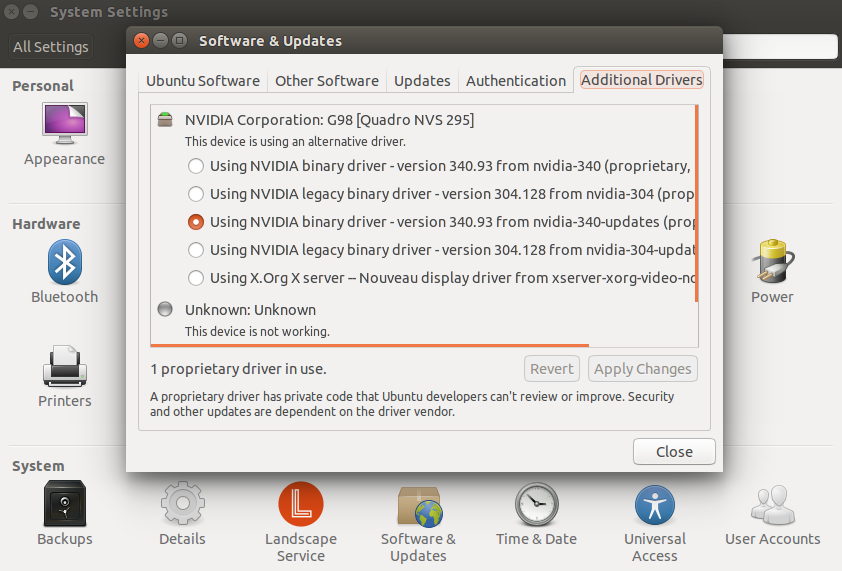This screenshot has width=842, height=571.
Task: Click the System Settings search field
Action: point(780,47)
